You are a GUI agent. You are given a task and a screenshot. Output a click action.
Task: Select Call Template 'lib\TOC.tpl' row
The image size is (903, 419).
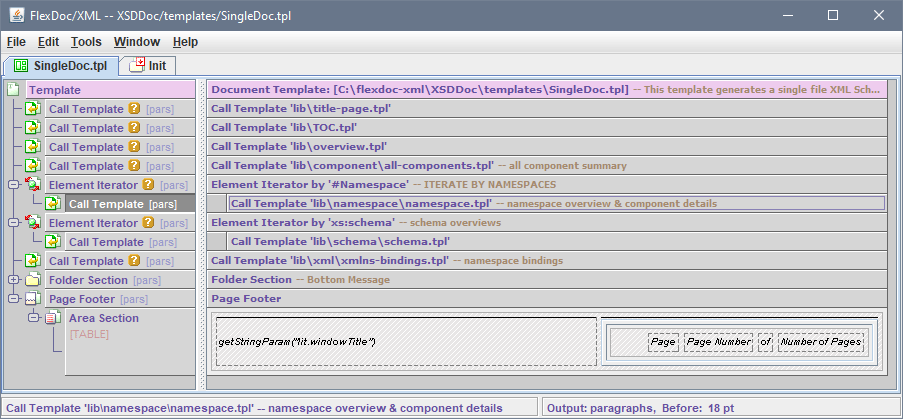[x=547, y=128]
